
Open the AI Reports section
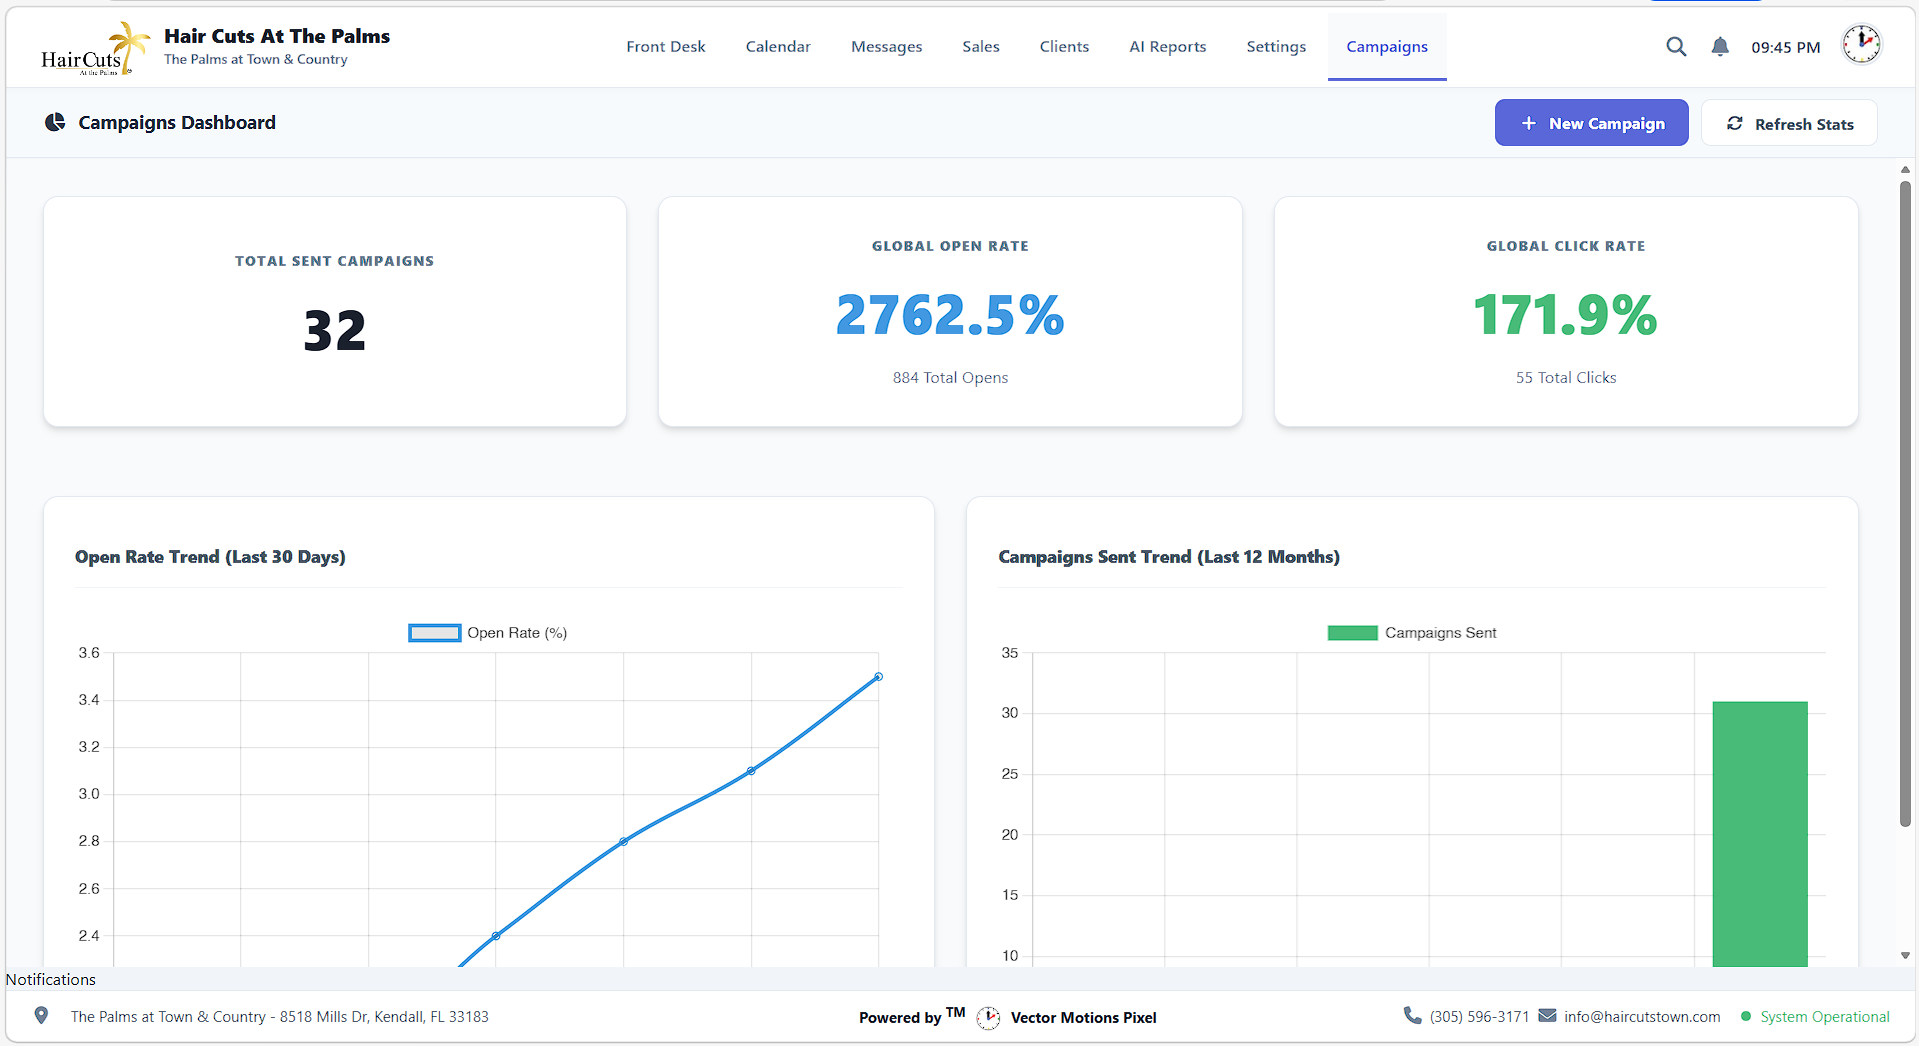tap(1167, 46)
